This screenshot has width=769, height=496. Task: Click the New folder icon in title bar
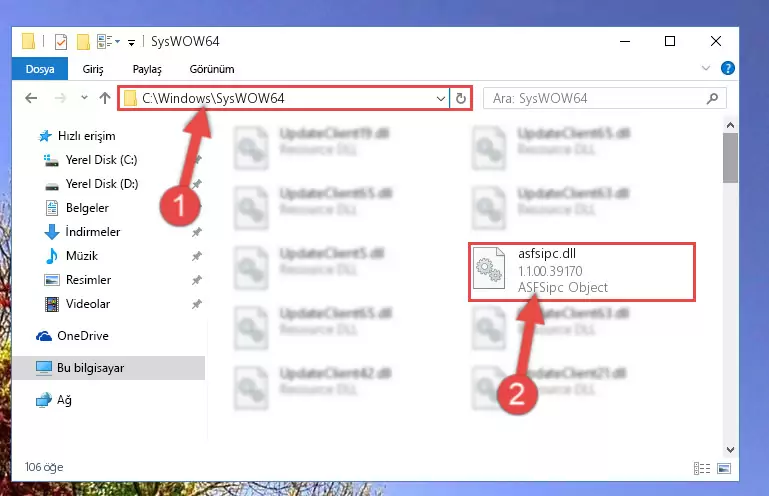83,42
